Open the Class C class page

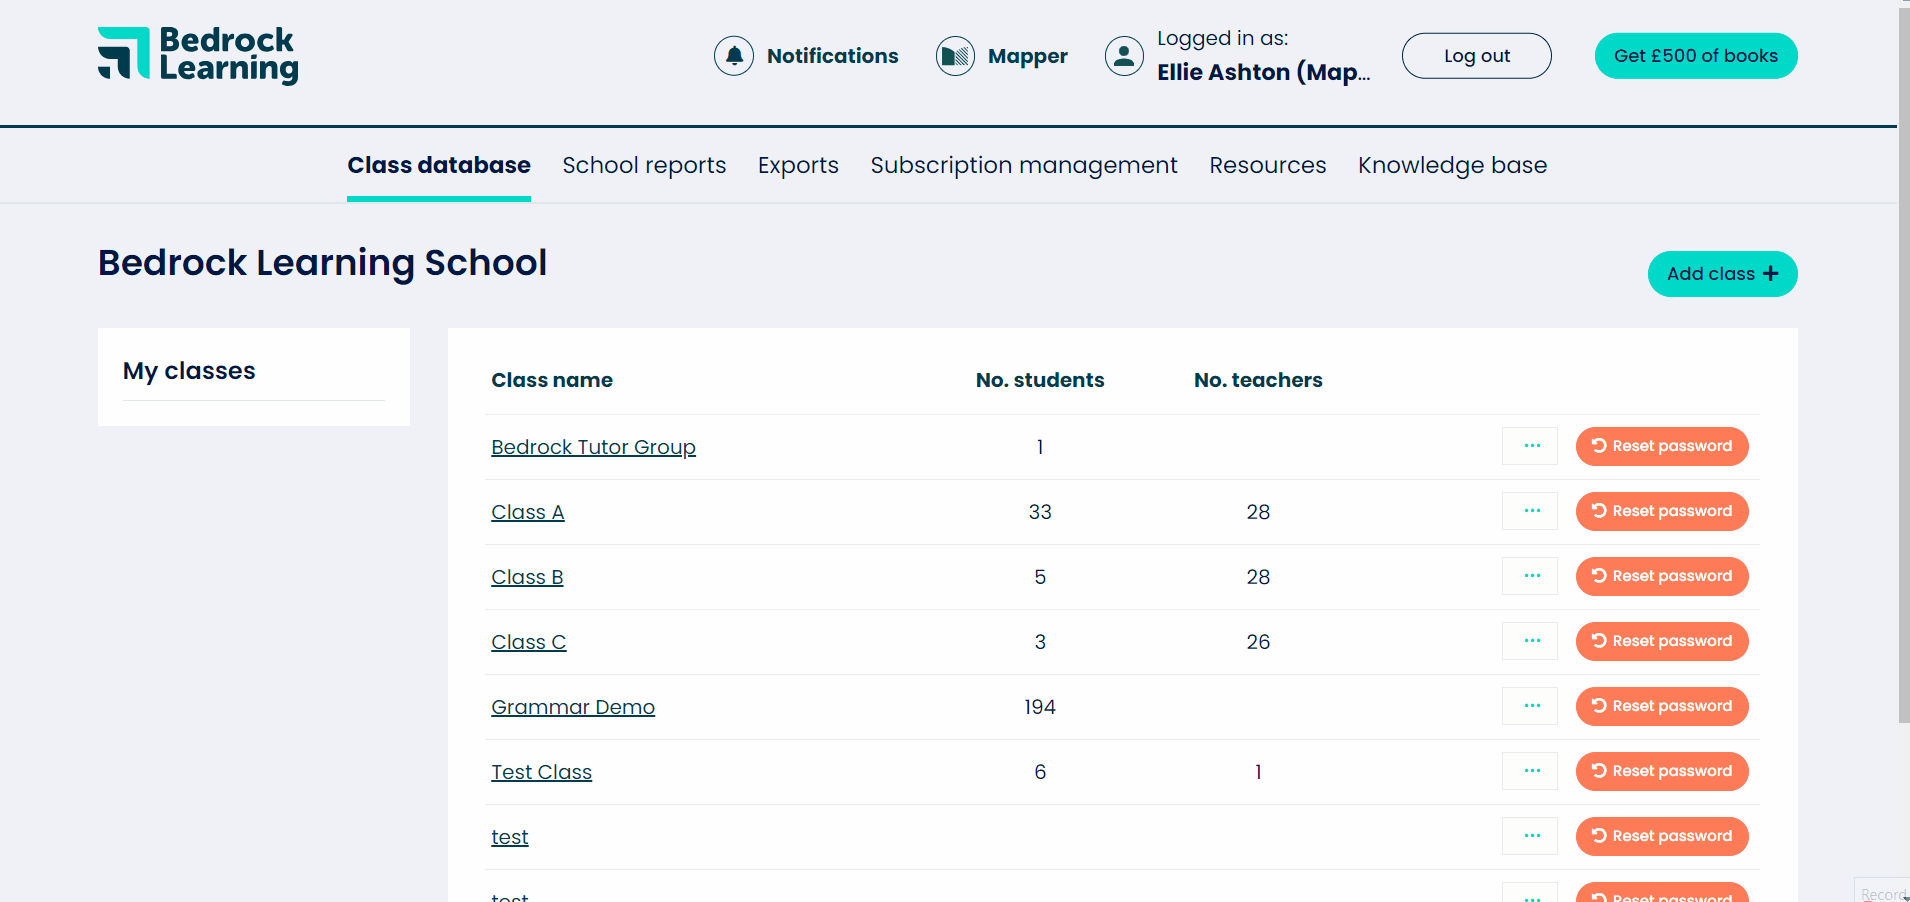pos(528,641)
